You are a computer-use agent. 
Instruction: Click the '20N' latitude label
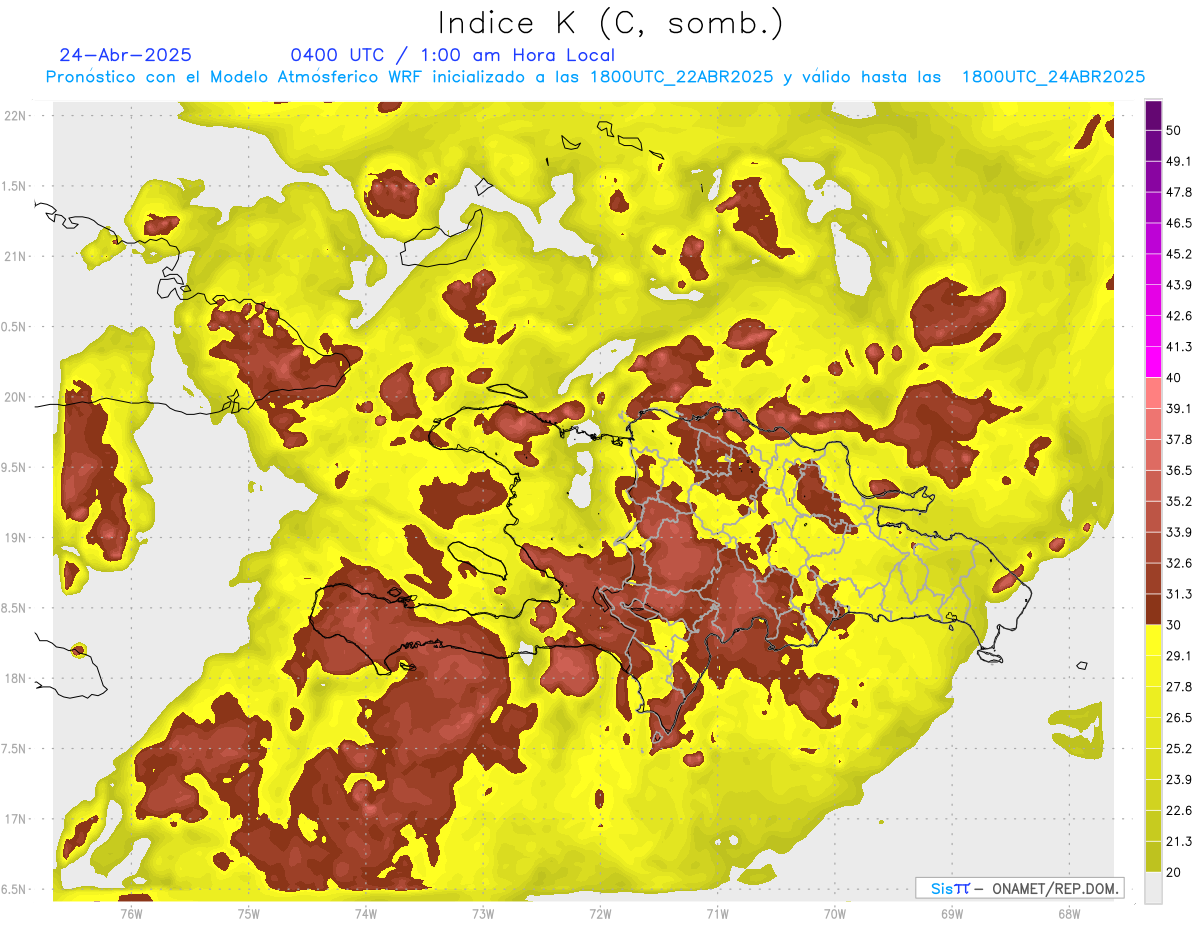point(15,397)
